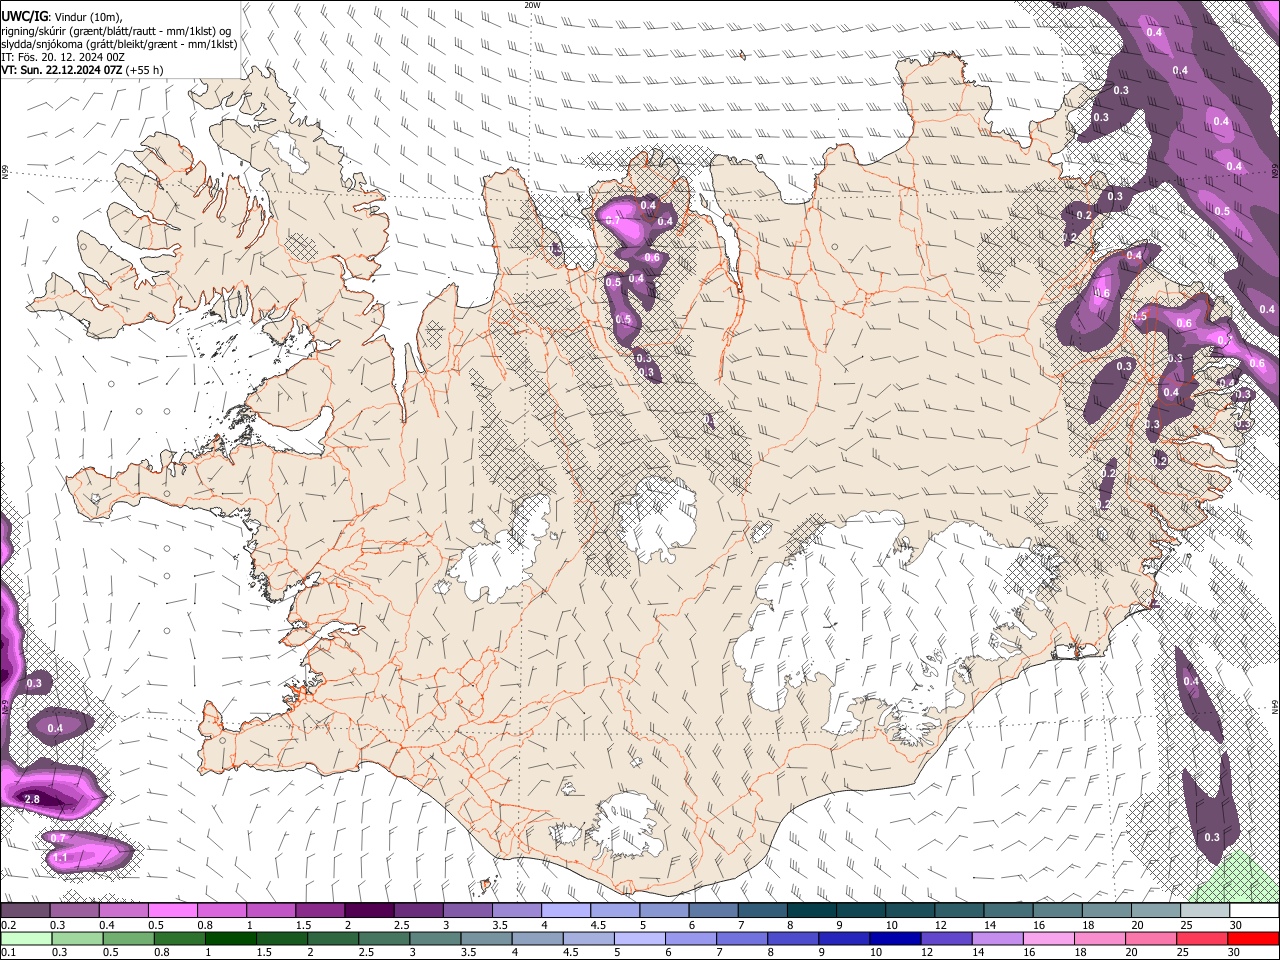1280x960 pixels.
Task: Choose the light lavender 4 swatch on upper scale
Action: [564, 911]
